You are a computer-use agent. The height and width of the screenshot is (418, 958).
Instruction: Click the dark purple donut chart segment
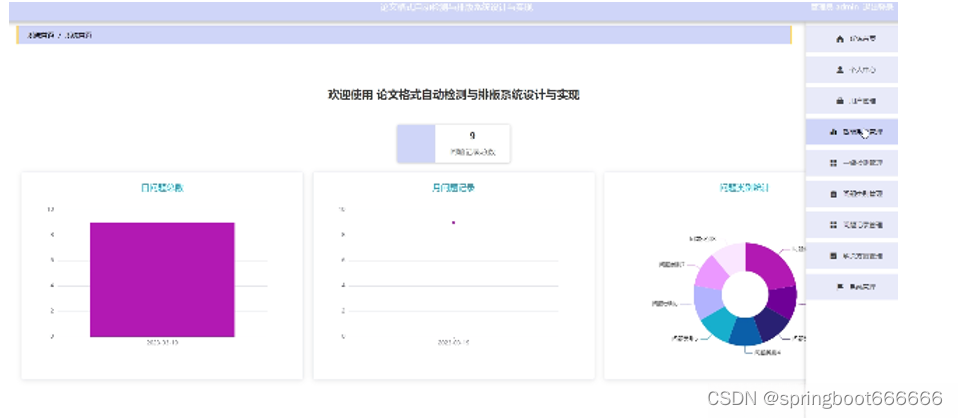(x=784, y=303)
